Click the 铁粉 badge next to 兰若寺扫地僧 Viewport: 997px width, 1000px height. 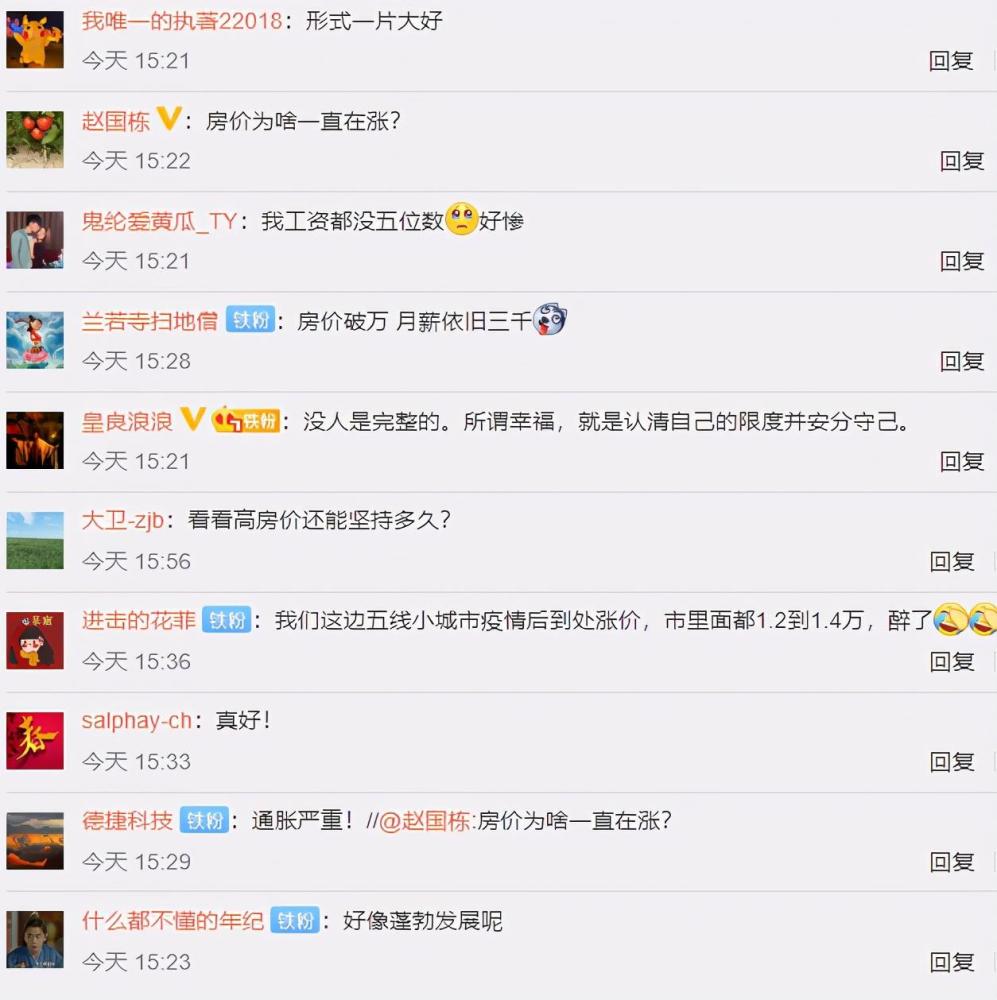(250, 320)
